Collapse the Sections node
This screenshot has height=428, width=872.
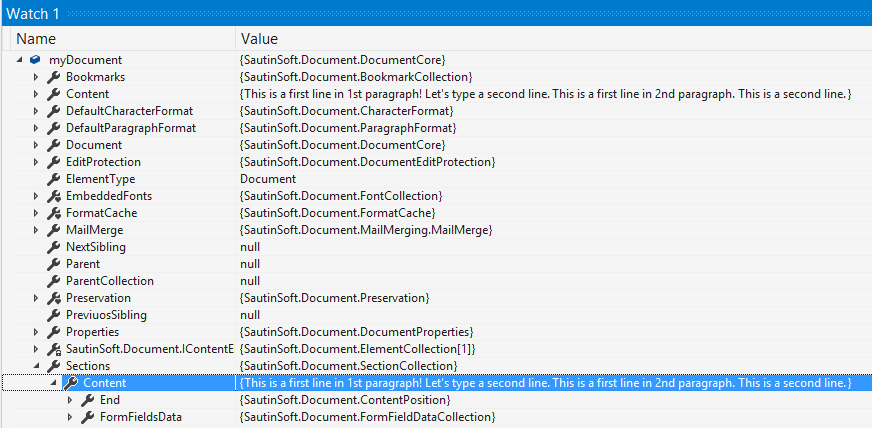(37, 366)
